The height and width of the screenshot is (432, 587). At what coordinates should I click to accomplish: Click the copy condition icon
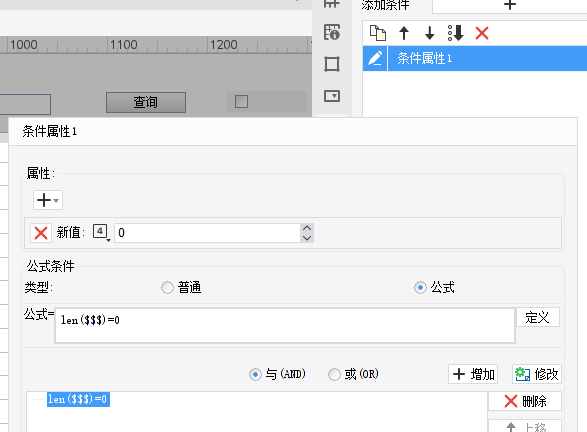[x=378, y=33]
